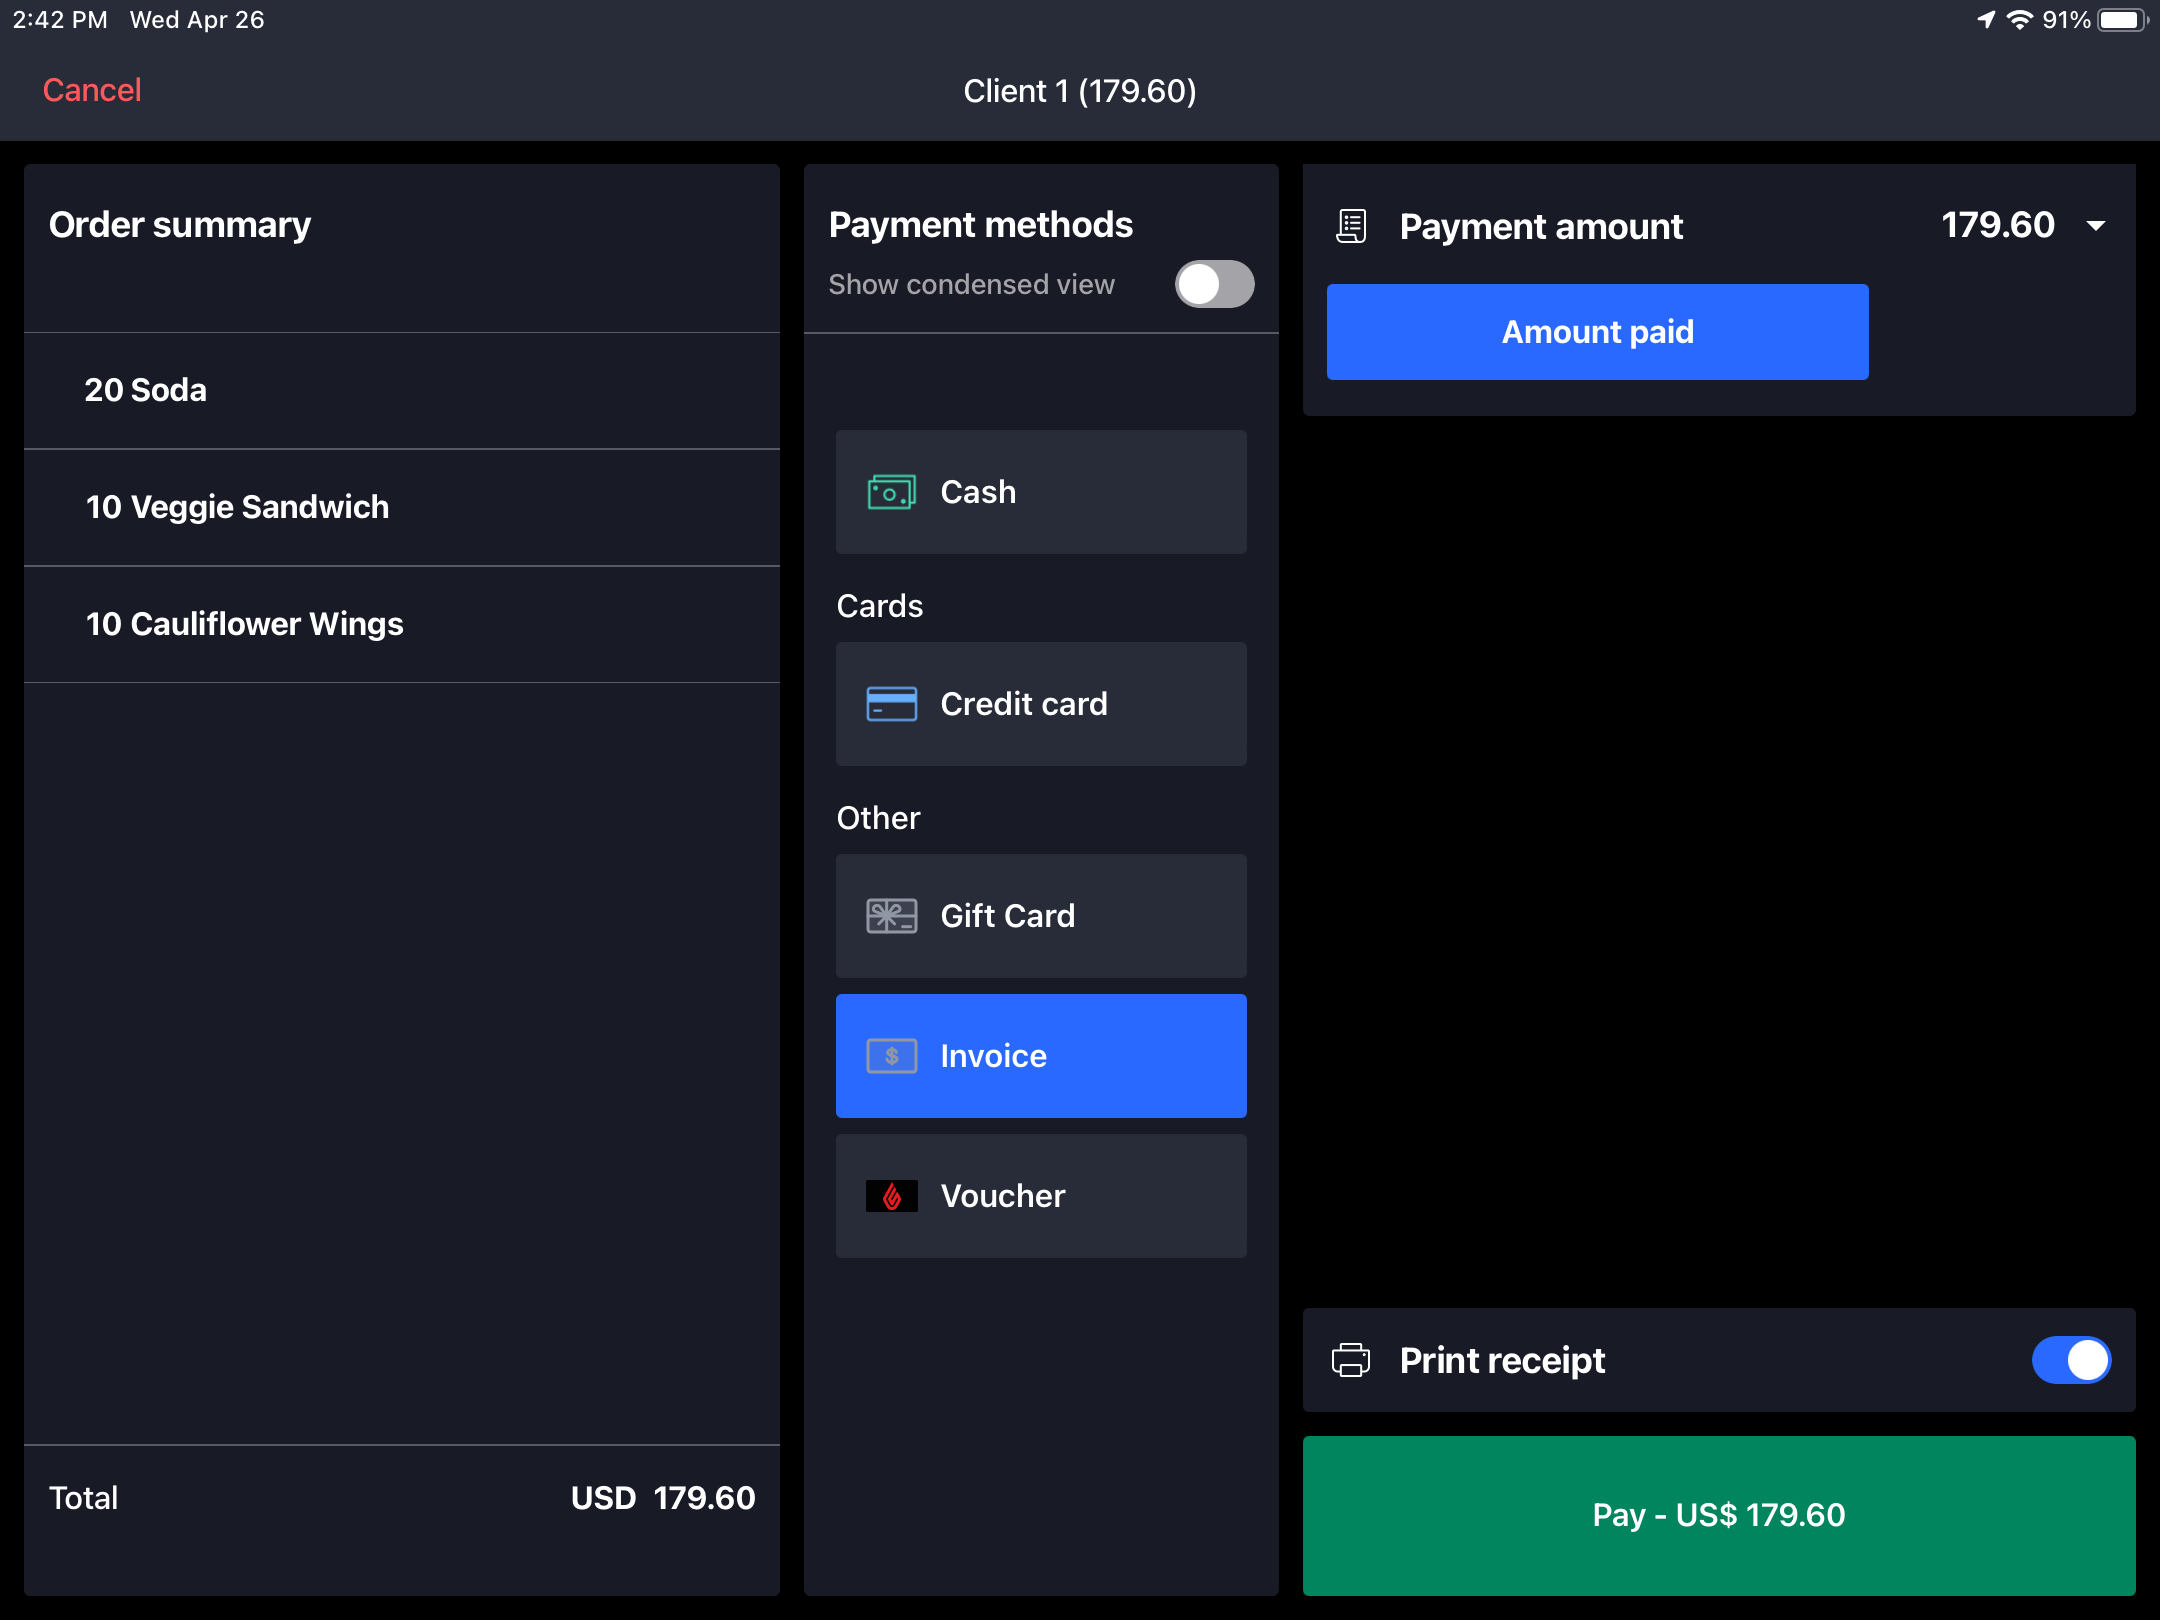Tap Pay - US$ 179.60 button
This screenshot has width=2160, height=1620.
coord(1718,1515)
